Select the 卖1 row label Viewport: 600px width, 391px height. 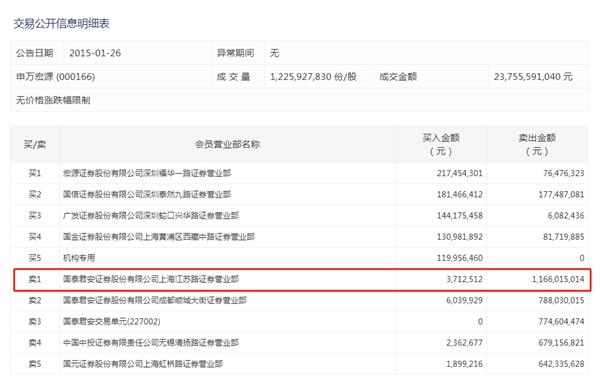click(35, 279)
